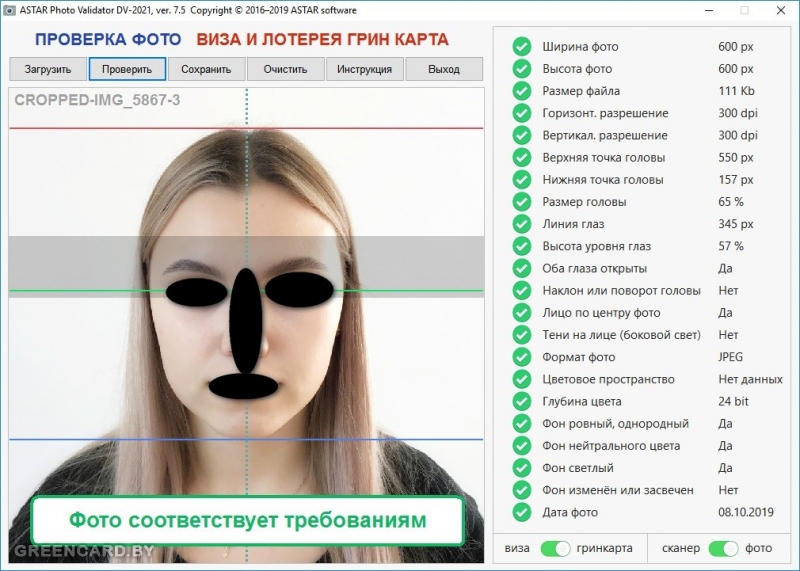Click check icon for Наклон или поворот головы

pos(521,290)
